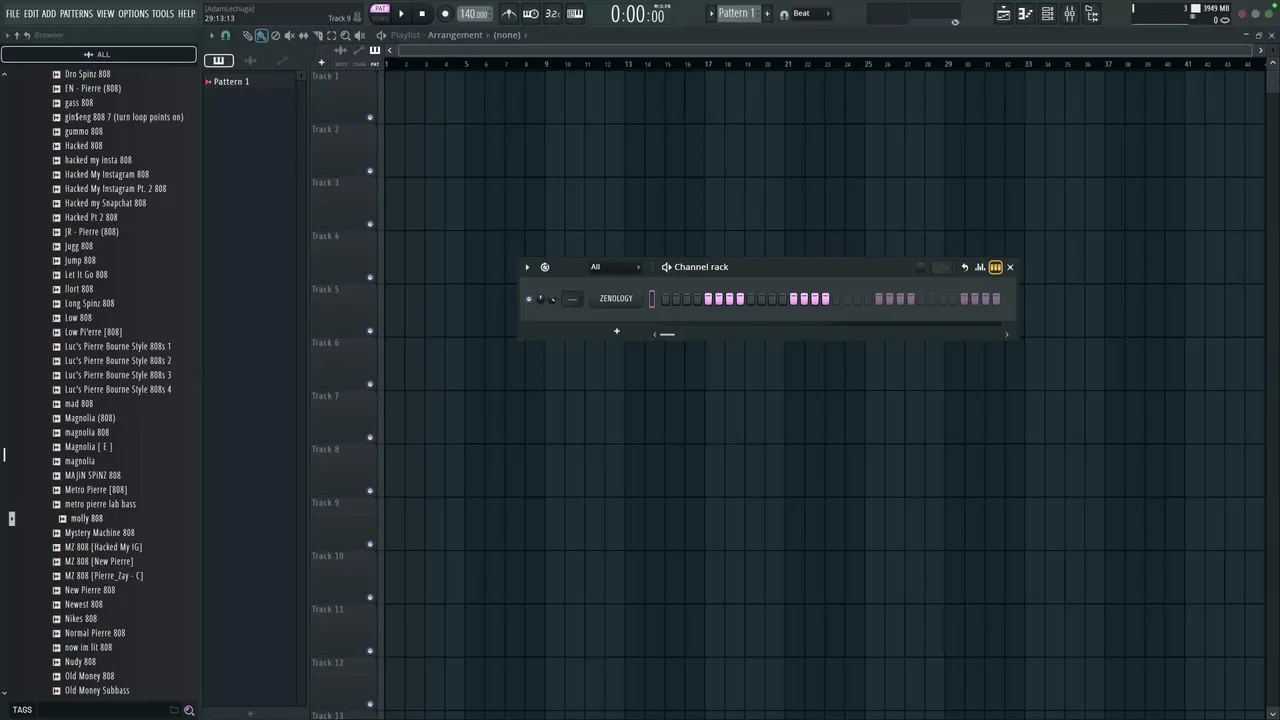Mute Track 8 with its dot
This screenshot has height=720, width=1280.
pos(370,491)
